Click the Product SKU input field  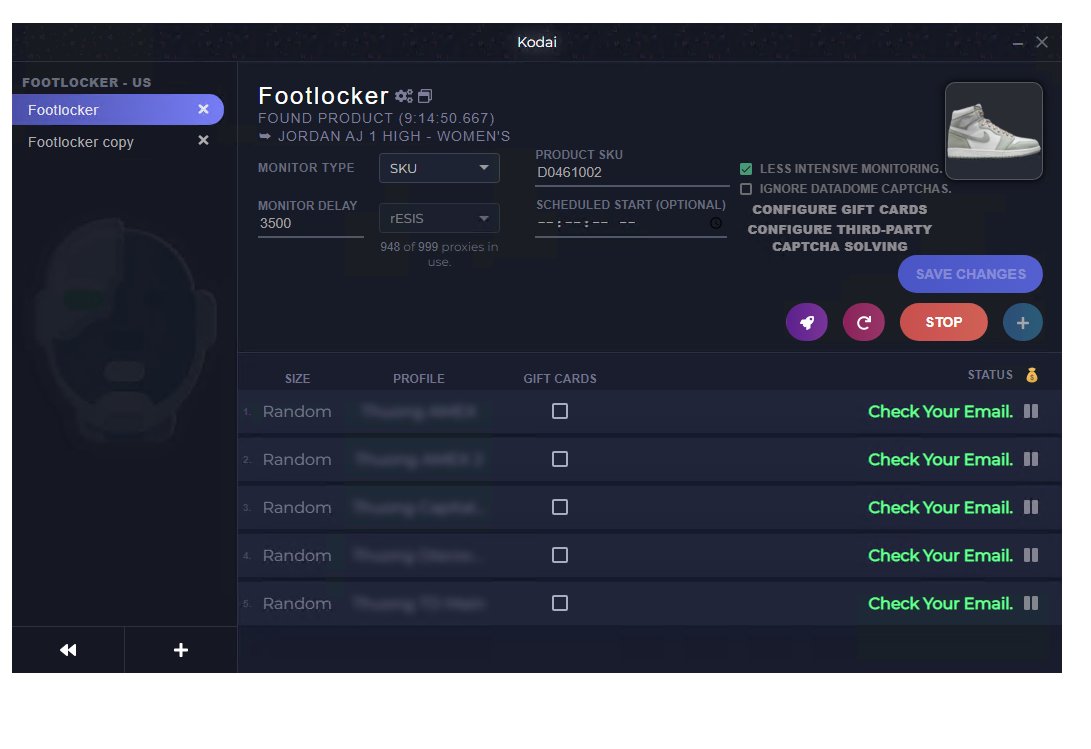[632, 173]
